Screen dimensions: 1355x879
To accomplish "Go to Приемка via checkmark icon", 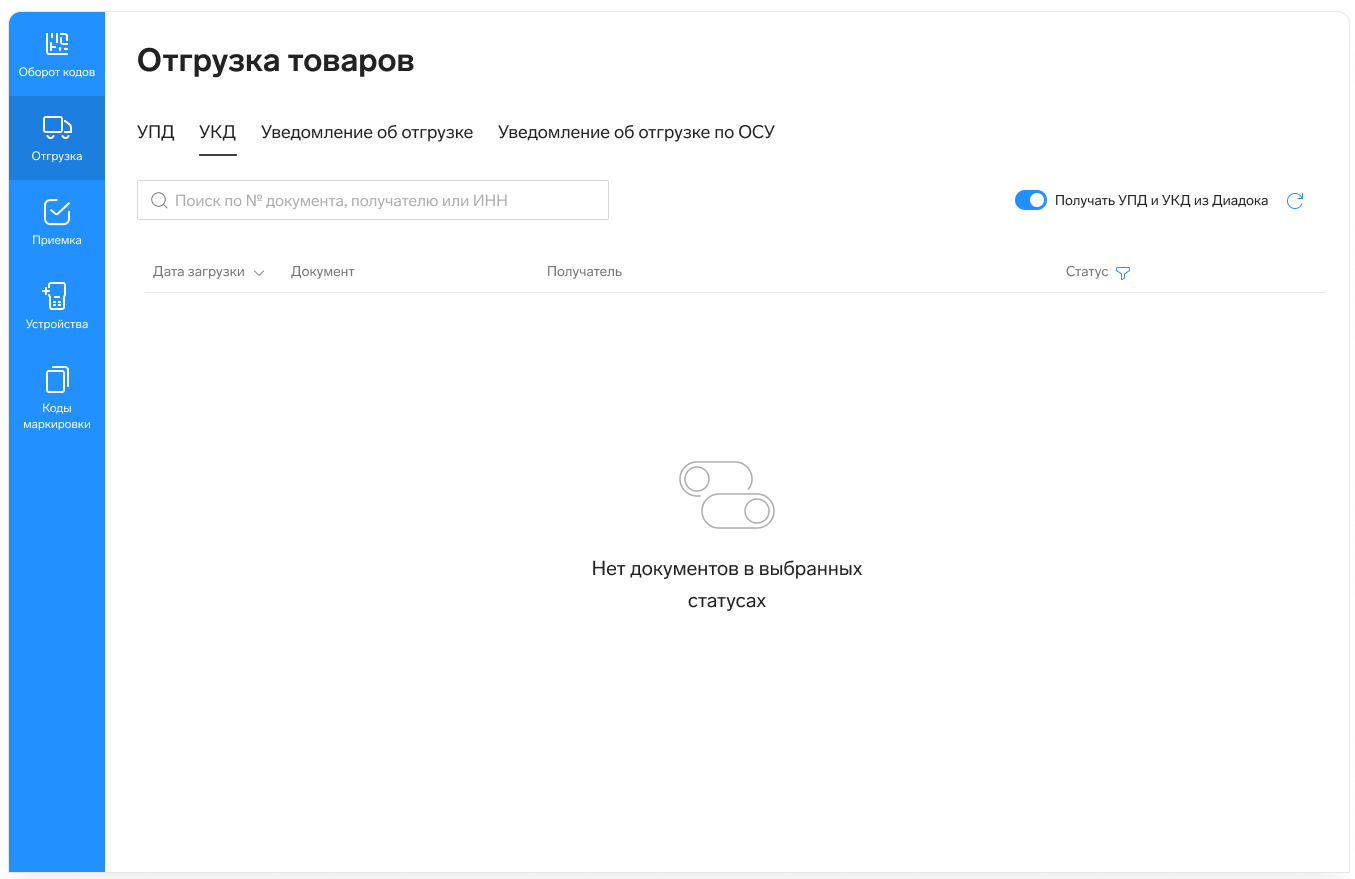I will click(x=57, y=212).
